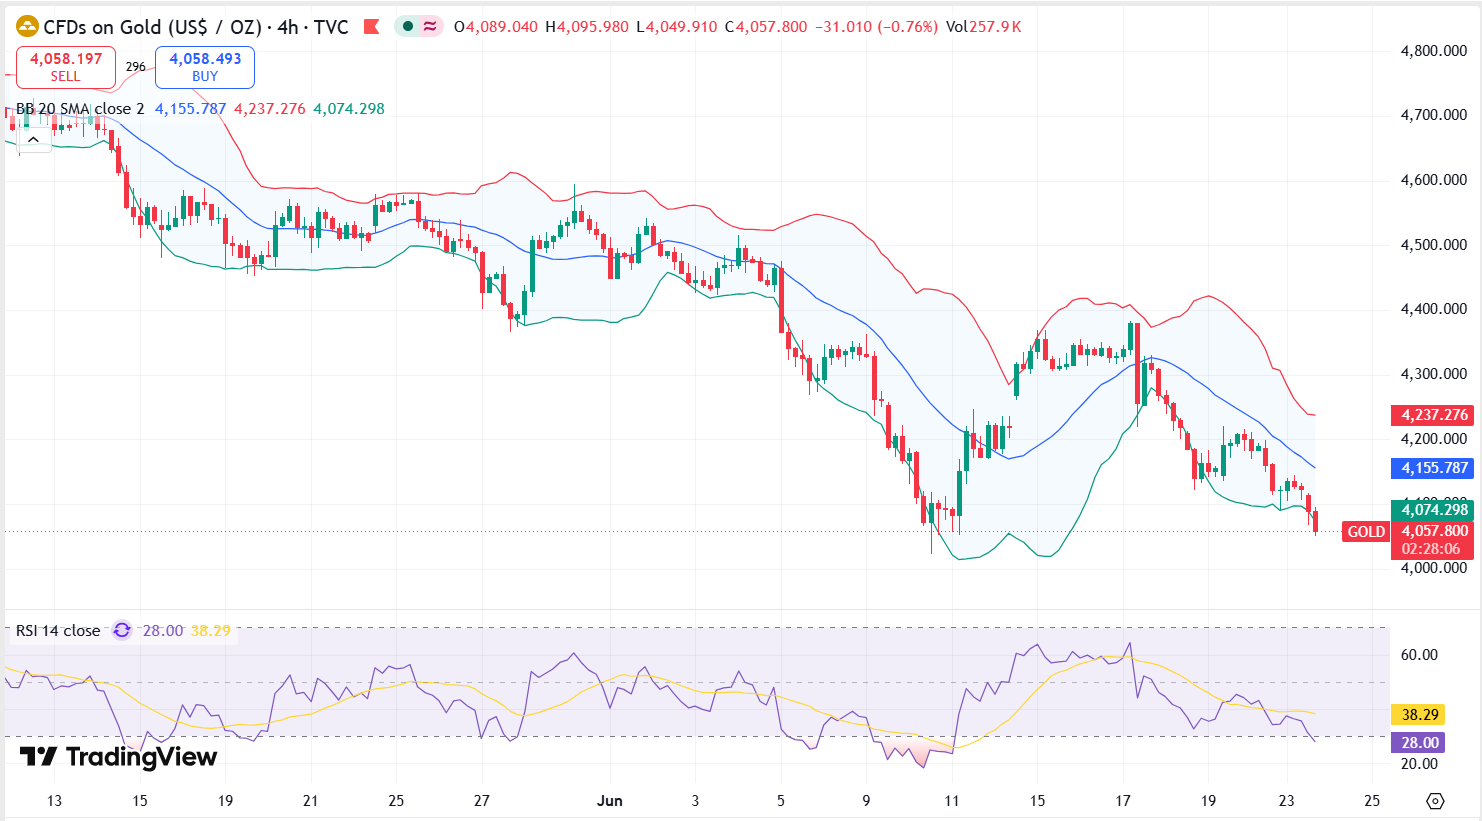Click the spread value 296
Image resolution: width=1482 pixels, height=821 pixels.
[135, 67]
